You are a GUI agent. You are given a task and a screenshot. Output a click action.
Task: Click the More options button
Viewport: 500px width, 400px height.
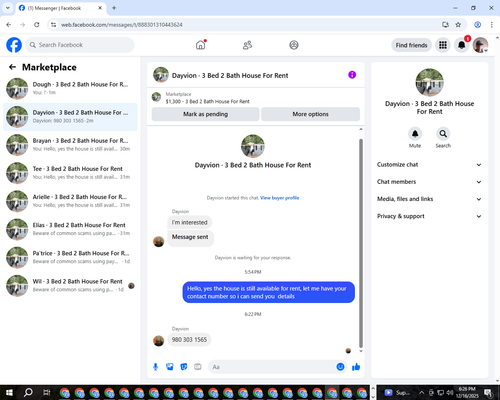310,114
